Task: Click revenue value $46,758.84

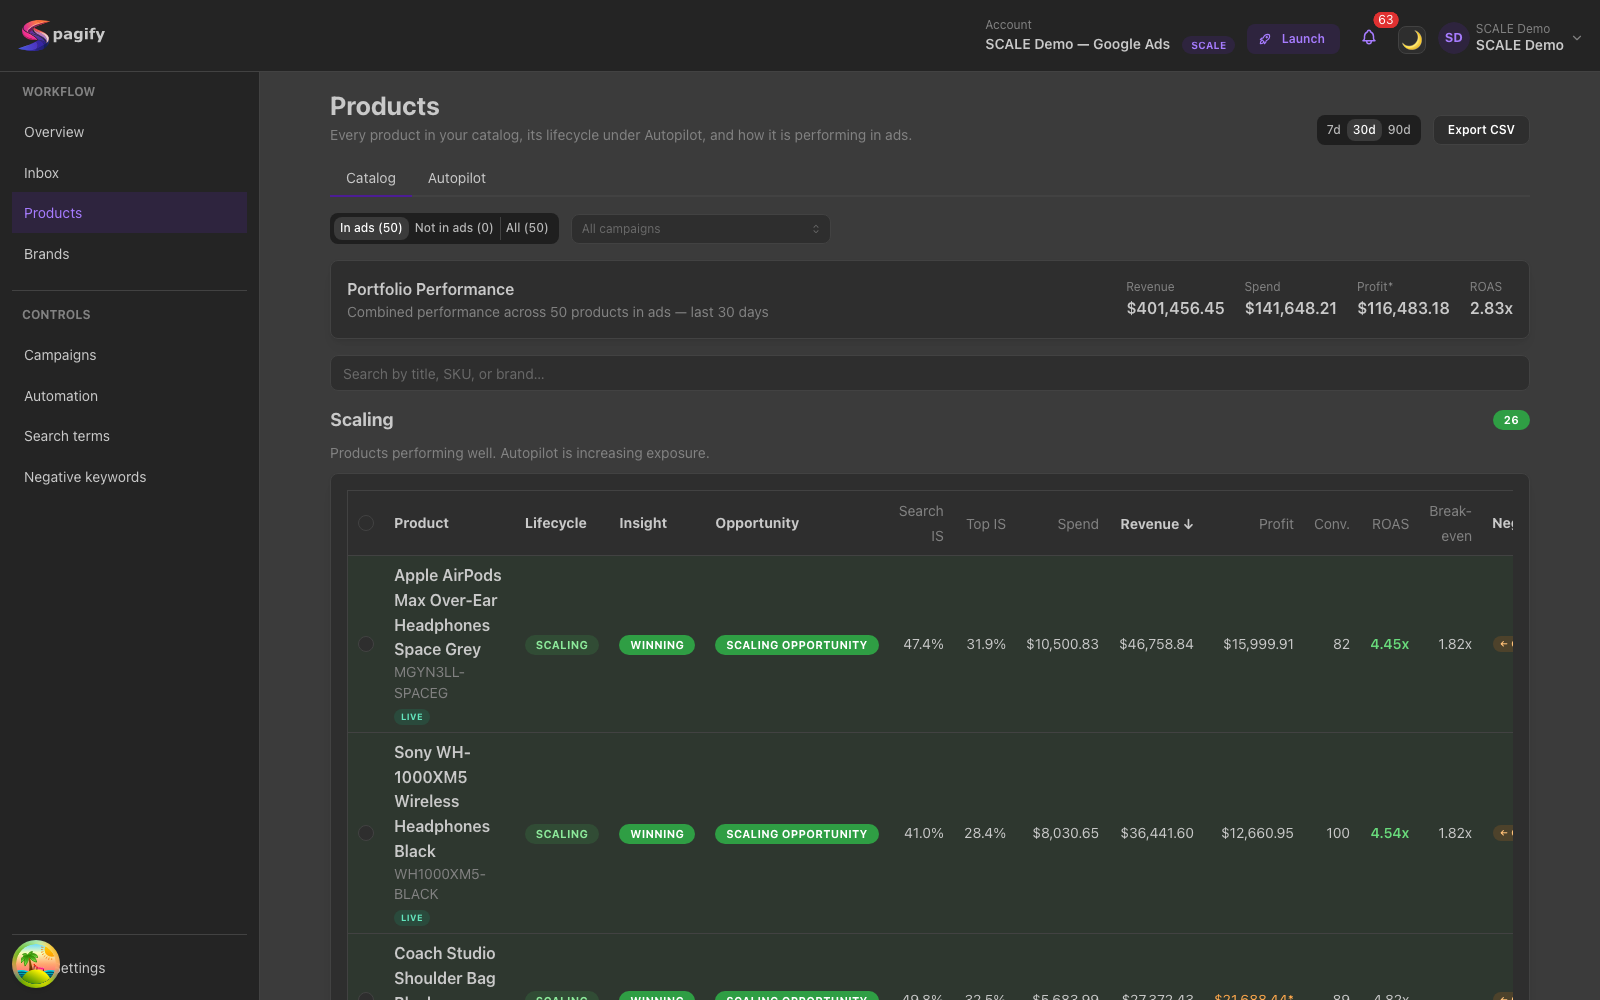Action: click(x=1156, y=644)
